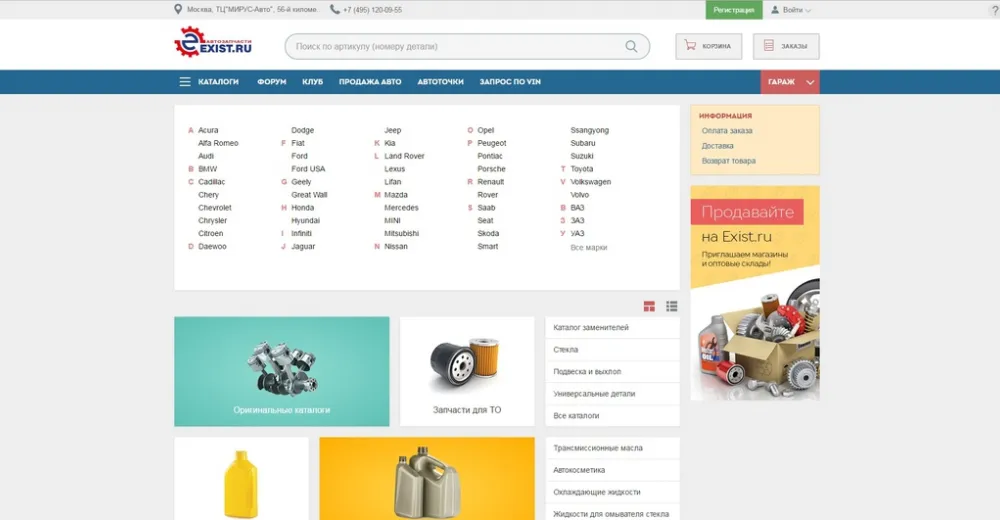The image size is (1000, 520).
Task: Open the Клуб menu item
Action: click(312, 82)
